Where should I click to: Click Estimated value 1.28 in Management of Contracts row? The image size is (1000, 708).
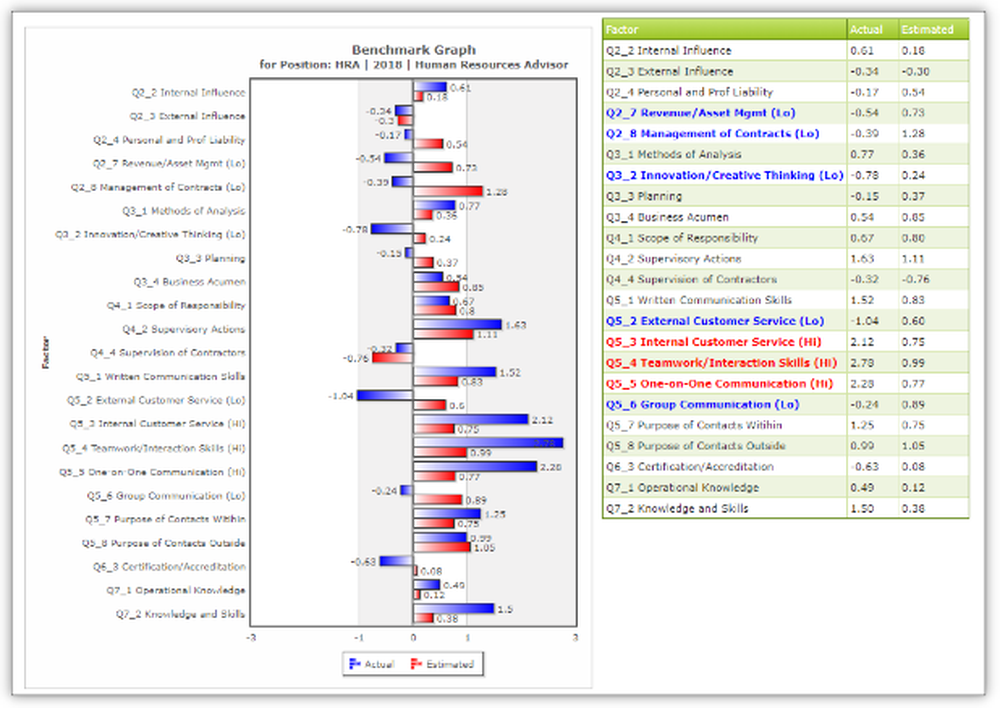[x=913, y=134]
